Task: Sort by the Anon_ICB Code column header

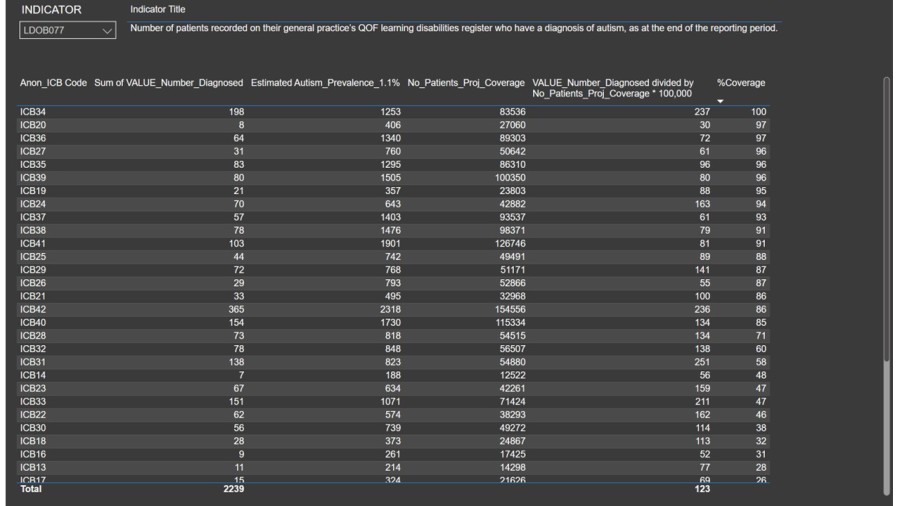Action: coord(53,82)
